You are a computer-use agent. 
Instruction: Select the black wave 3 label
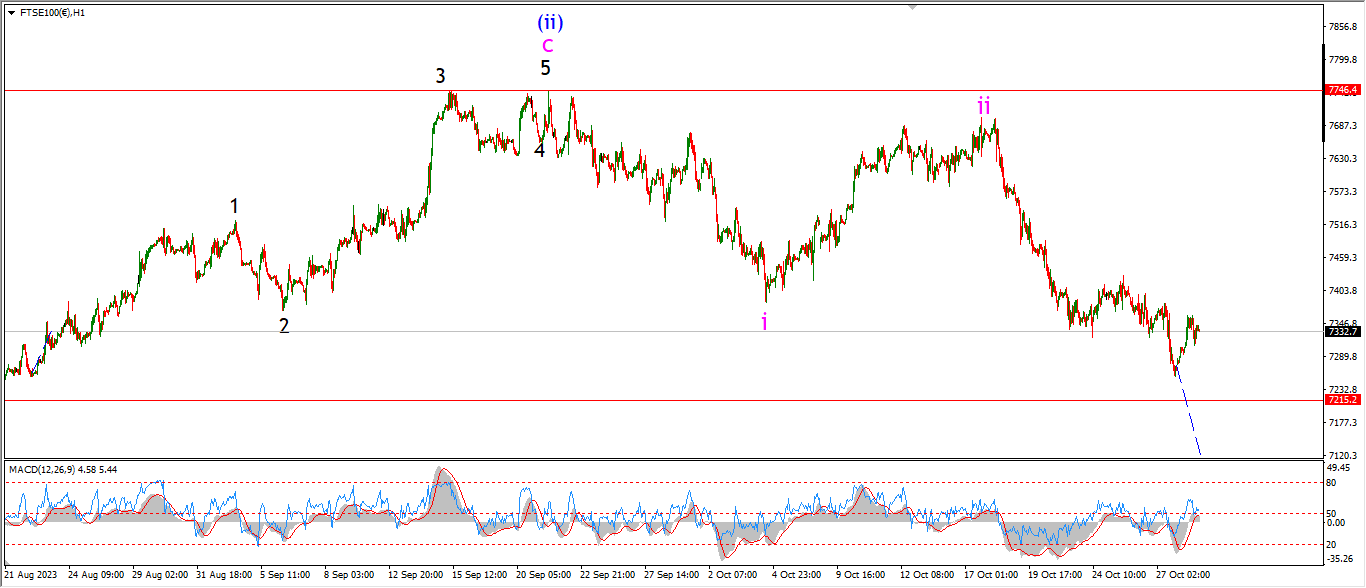(440, 76)
